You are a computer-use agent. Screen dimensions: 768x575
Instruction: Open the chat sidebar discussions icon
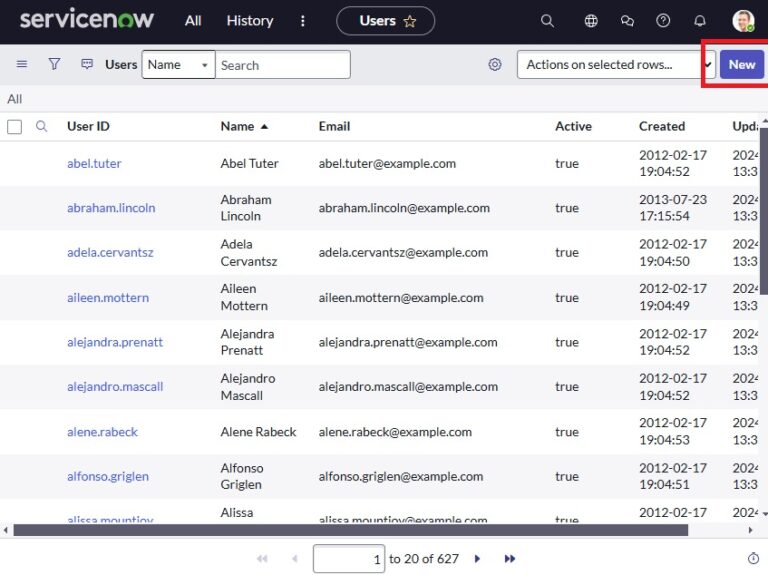tap(627, 21)
